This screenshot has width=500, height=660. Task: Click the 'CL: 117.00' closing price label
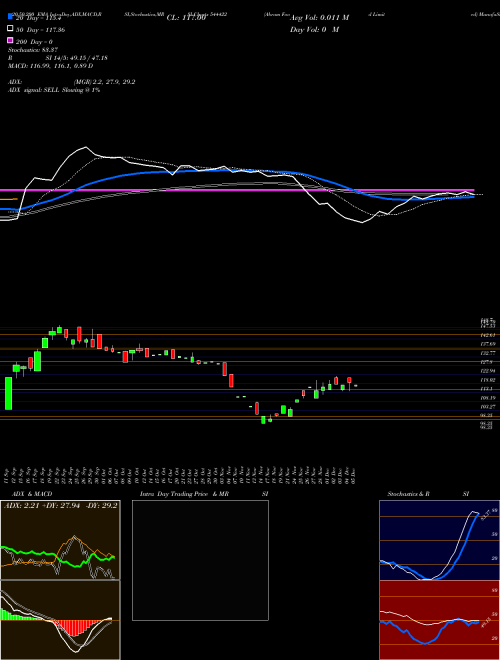186,18
